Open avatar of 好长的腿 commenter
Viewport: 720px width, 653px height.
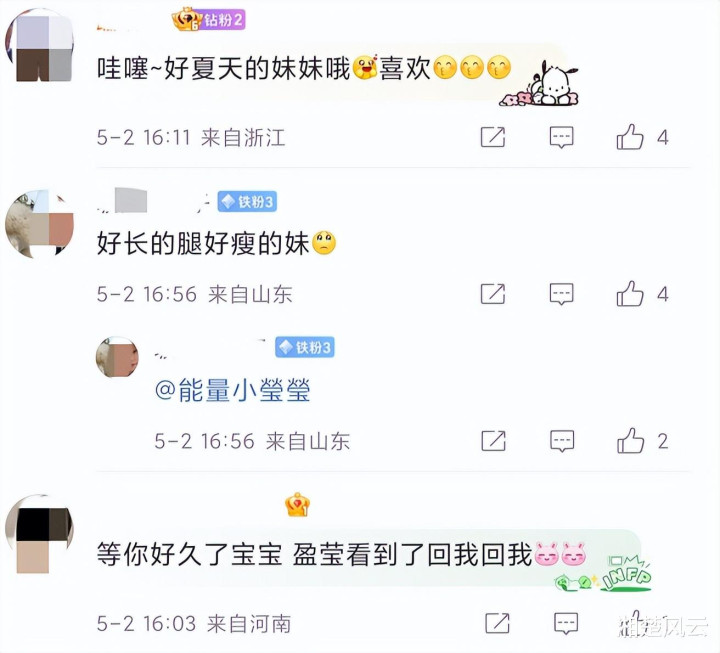point(39,224)
